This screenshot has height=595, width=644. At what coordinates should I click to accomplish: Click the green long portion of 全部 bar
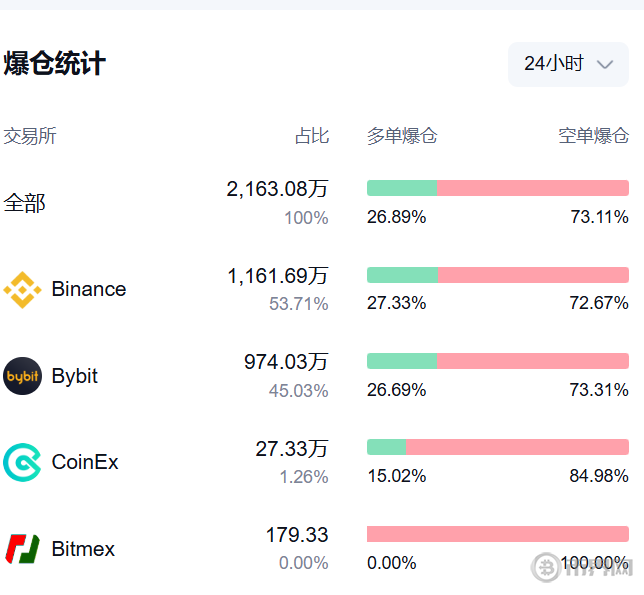[402, 188]
